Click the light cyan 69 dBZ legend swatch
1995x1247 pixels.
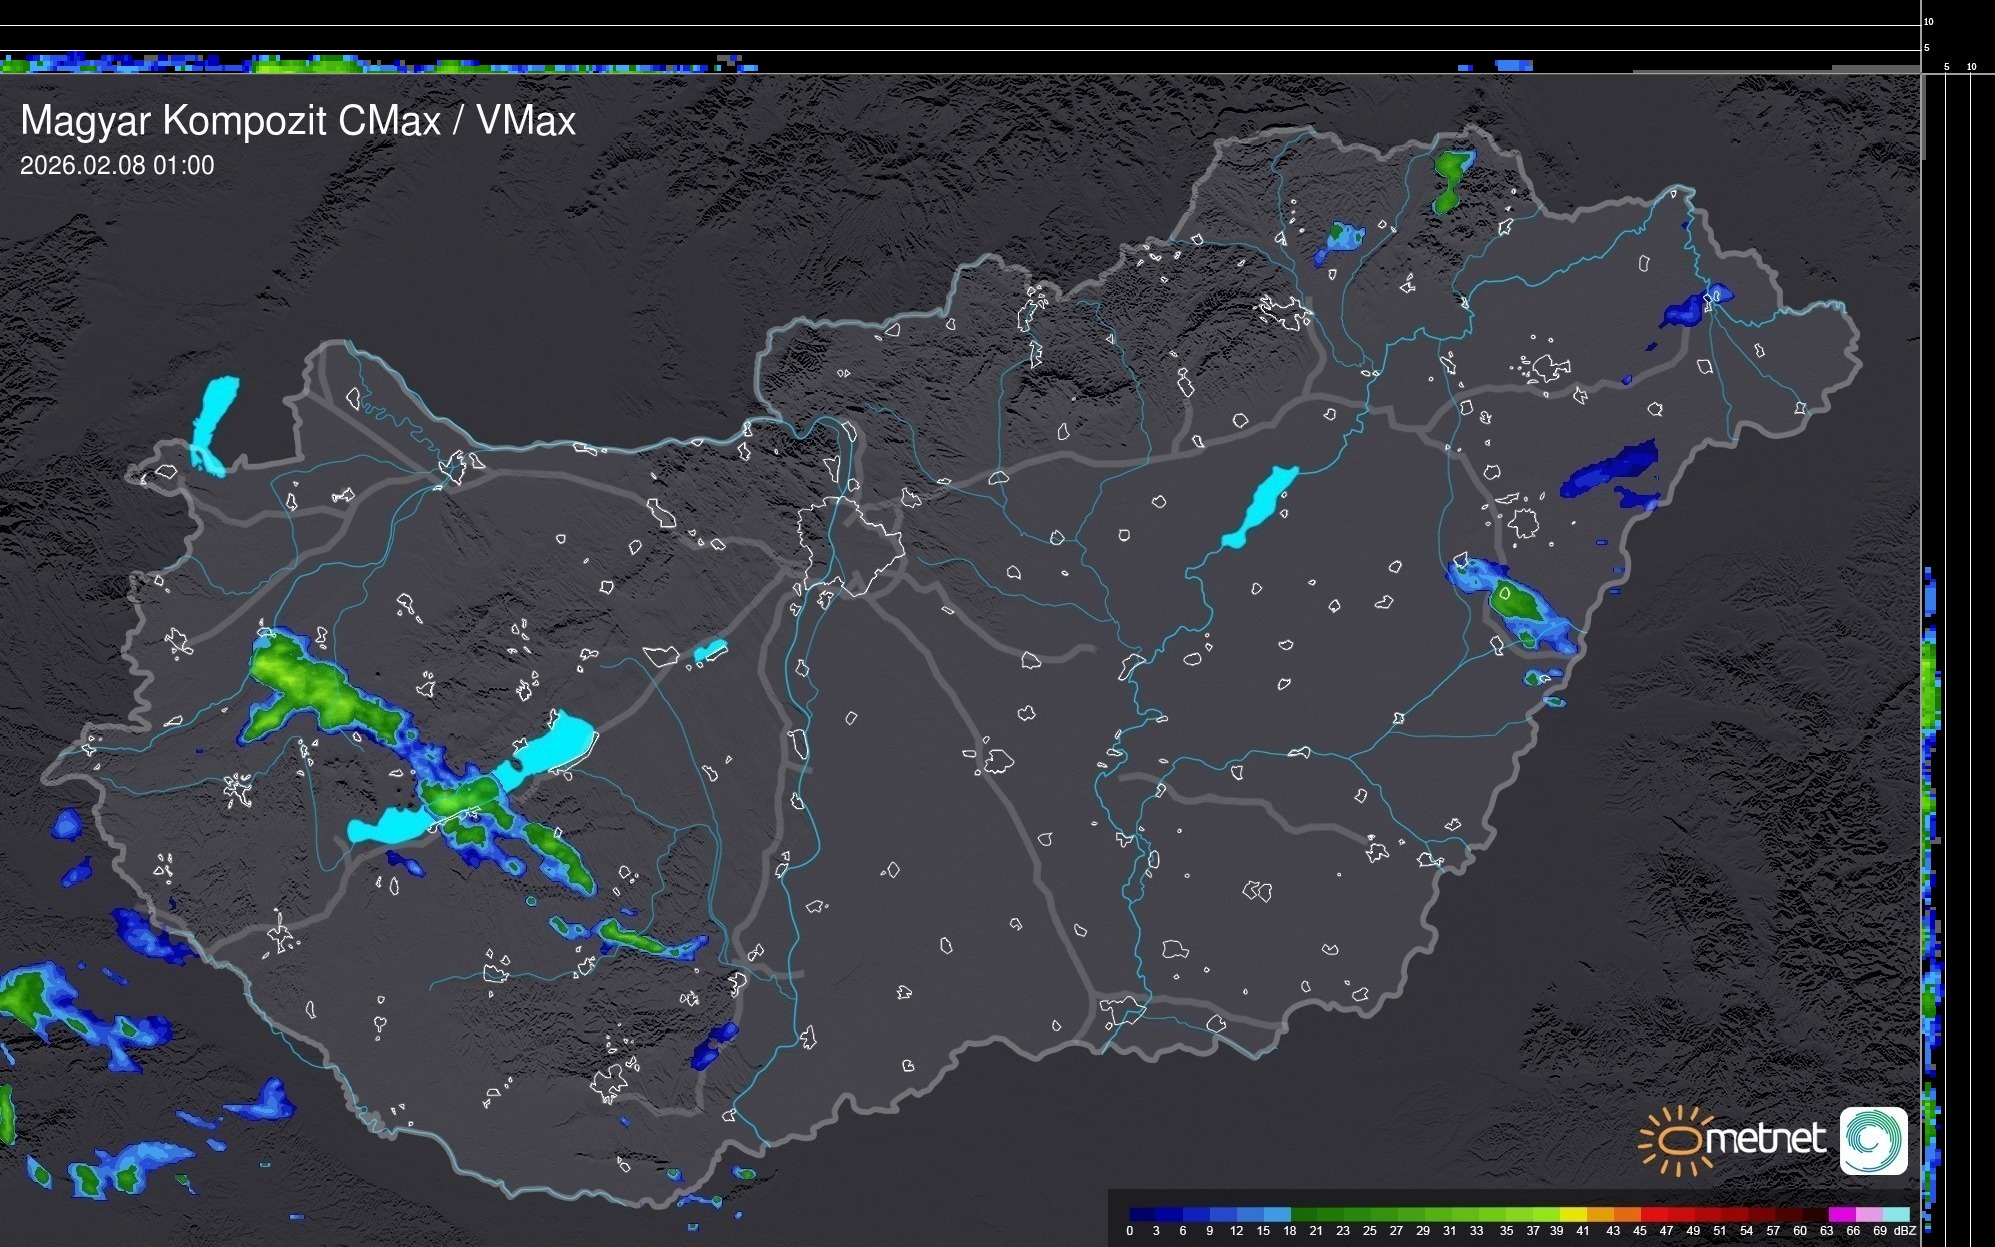(1894, 1214)
